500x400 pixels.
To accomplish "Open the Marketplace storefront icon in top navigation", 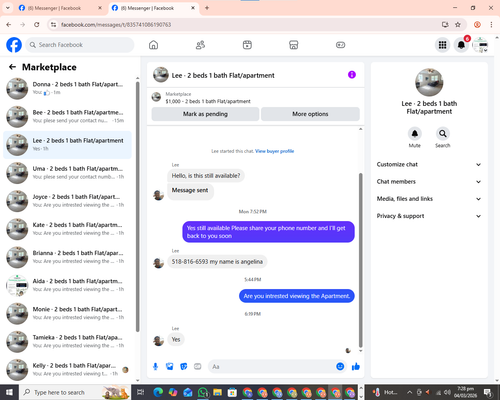I will click(294, 45).
